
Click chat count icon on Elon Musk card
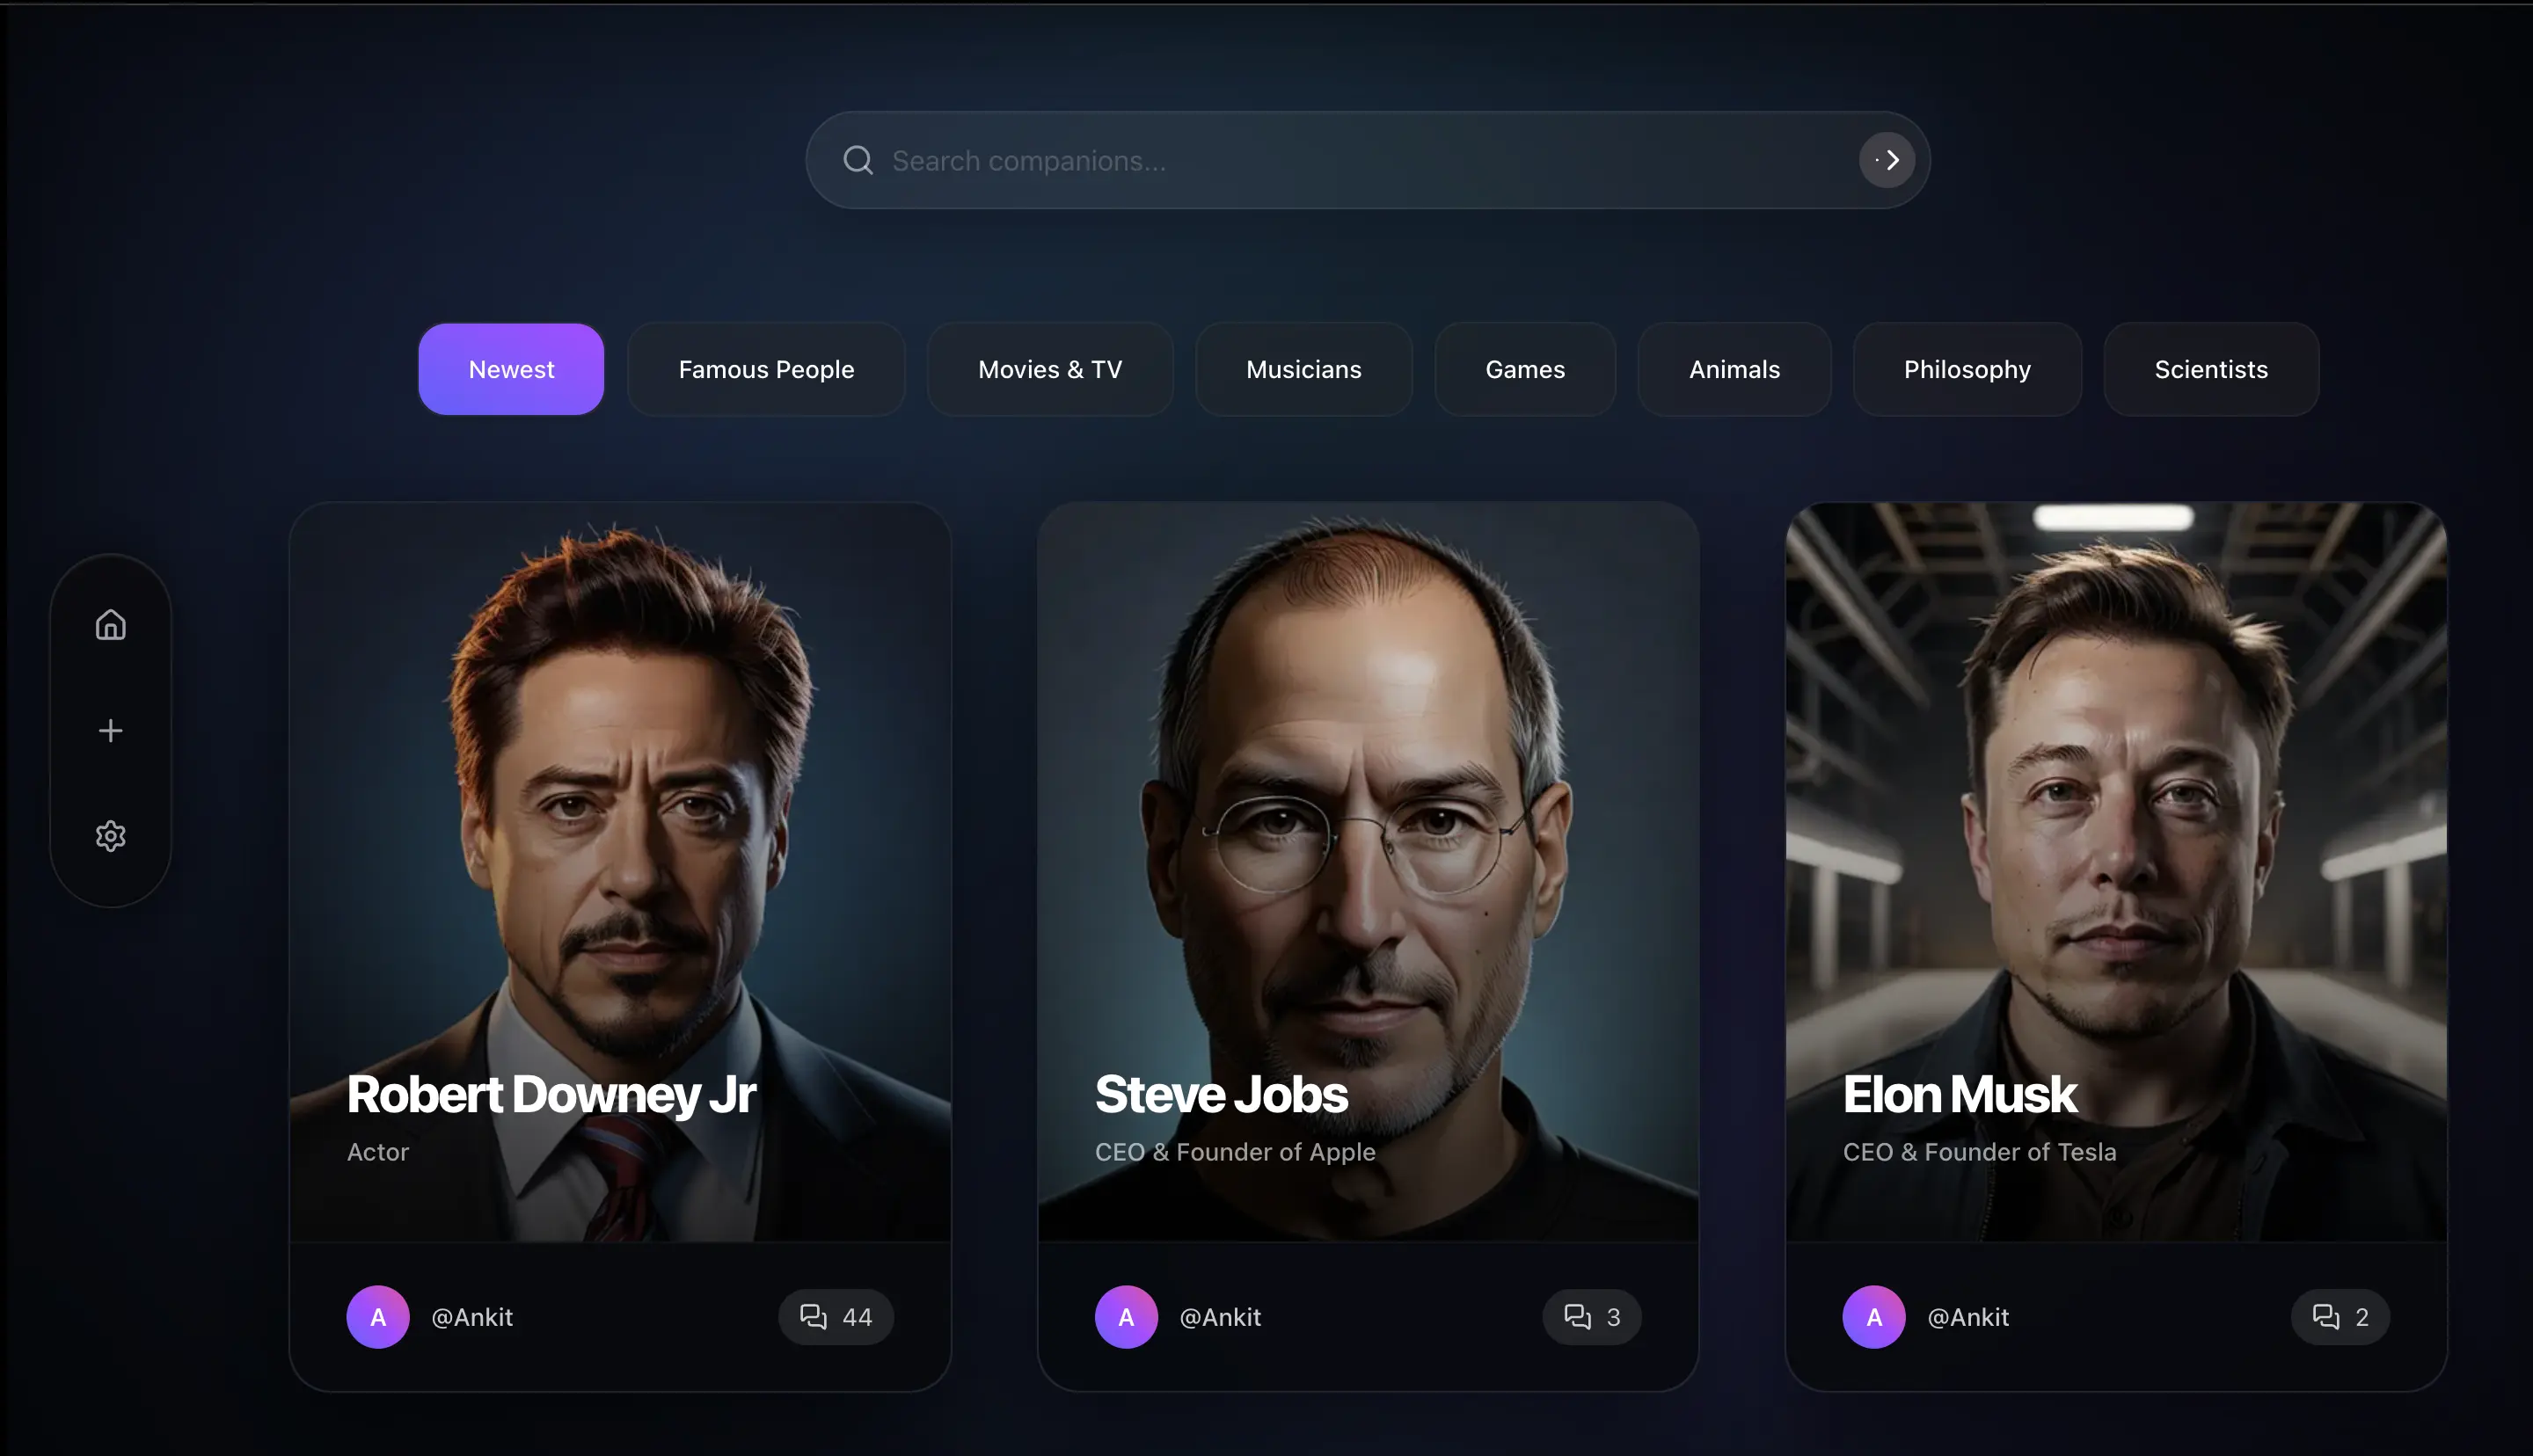coord(2325,1316)
